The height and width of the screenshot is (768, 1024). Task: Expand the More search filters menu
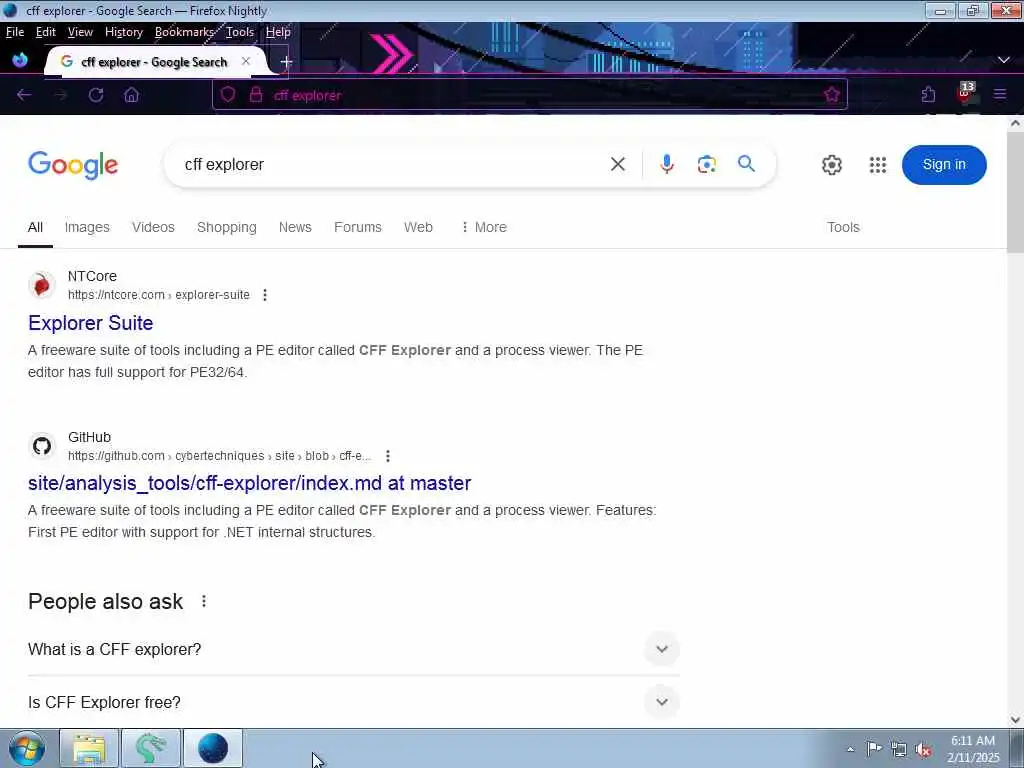point(484,227)
